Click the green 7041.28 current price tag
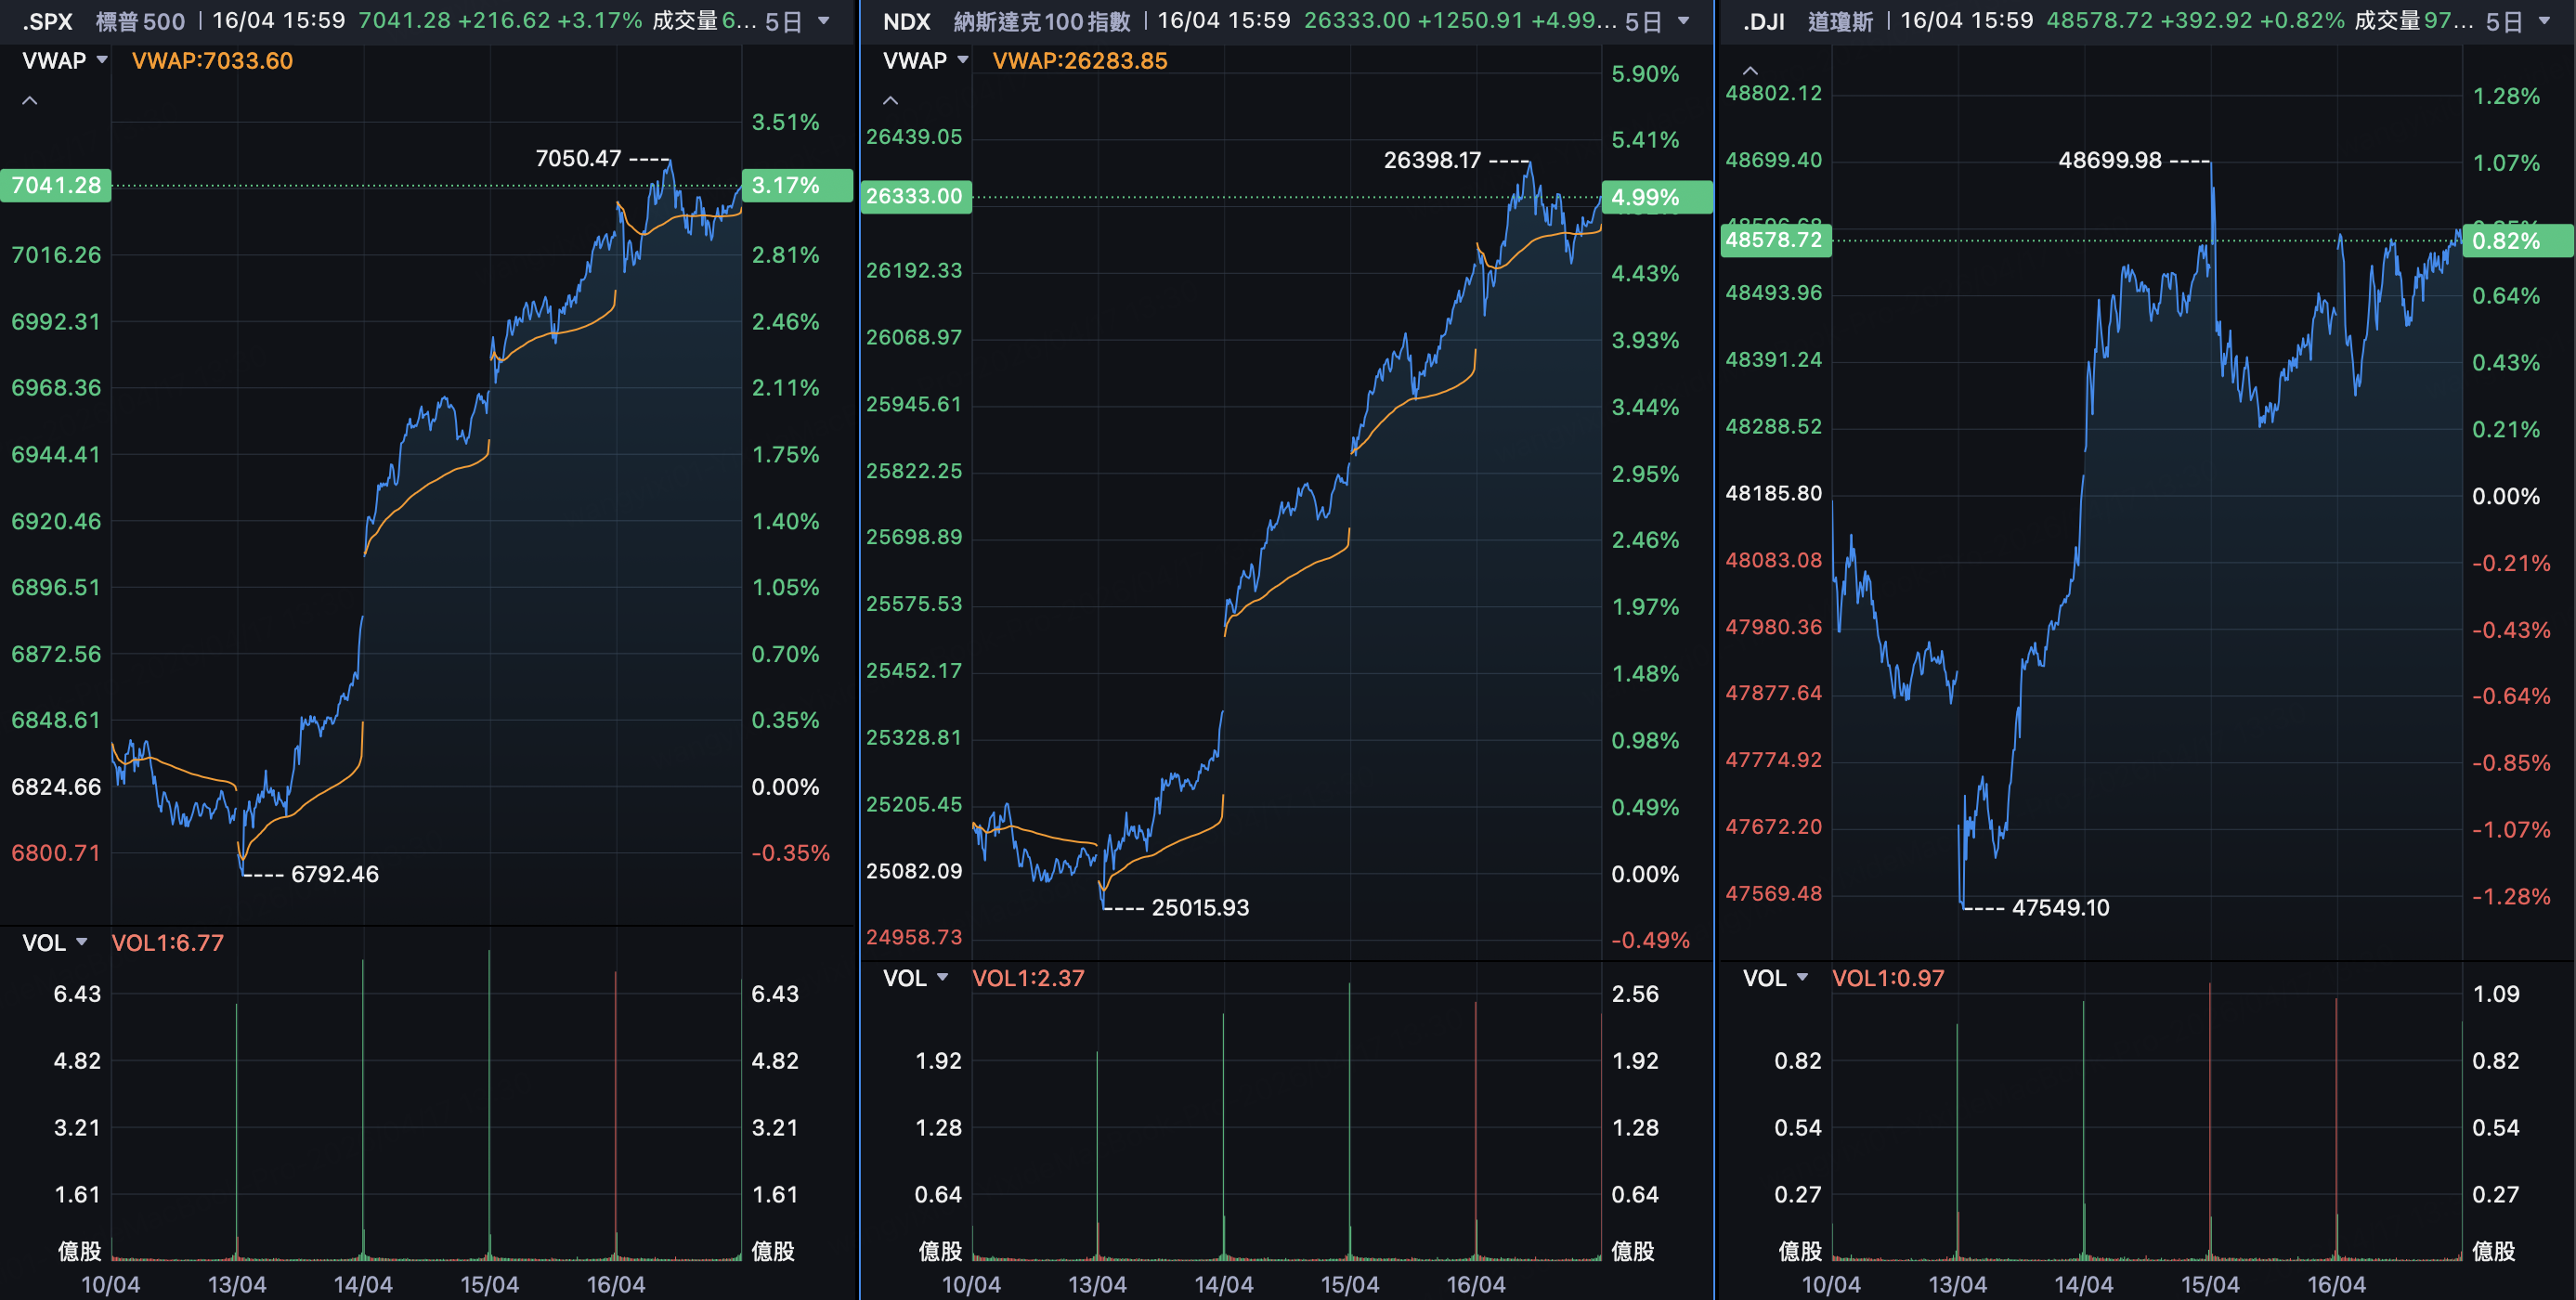 coord(56,185)
